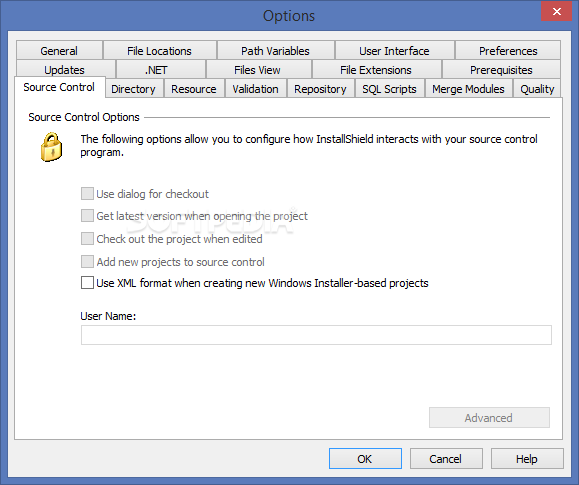Screen dimensions: 579x485
Task: Close the Options dialog window
Action: pos(556,11)
